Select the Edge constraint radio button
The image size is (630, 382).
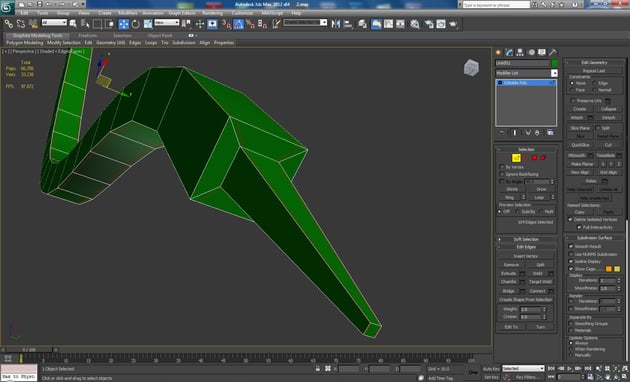pos(595,83)
